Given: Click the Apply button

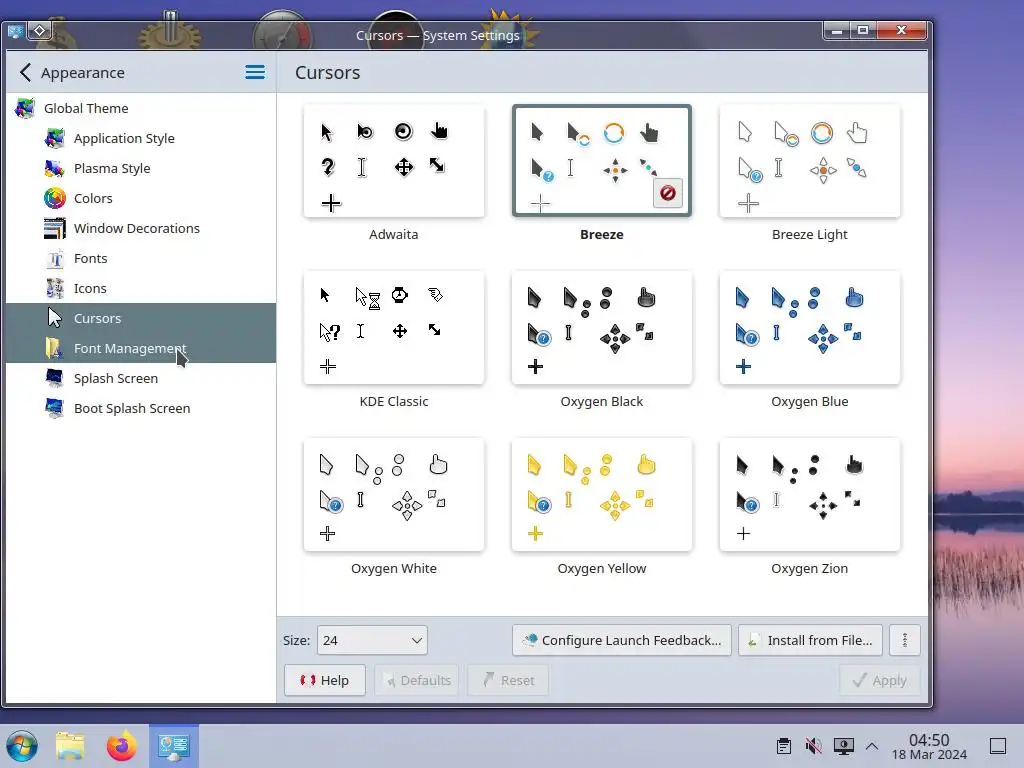Looking at the screenshot, I should (880, 680).
